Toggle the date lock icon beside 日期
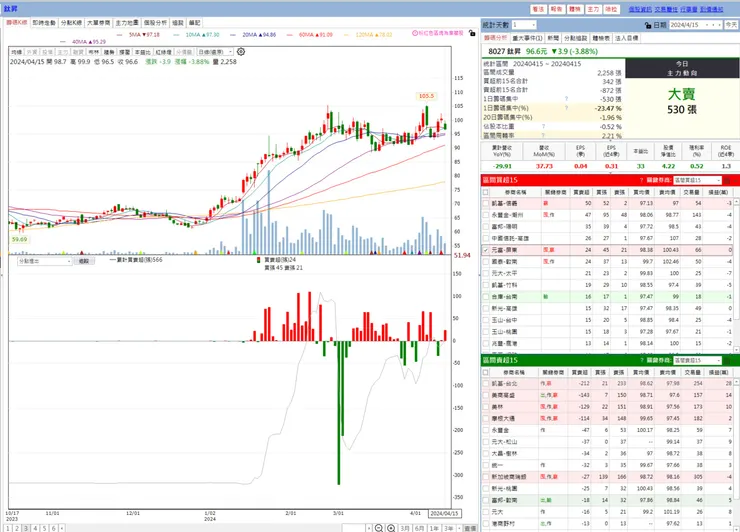Image resolution: width=740 pixels, height=532 pixels. (x=648, y=25)
